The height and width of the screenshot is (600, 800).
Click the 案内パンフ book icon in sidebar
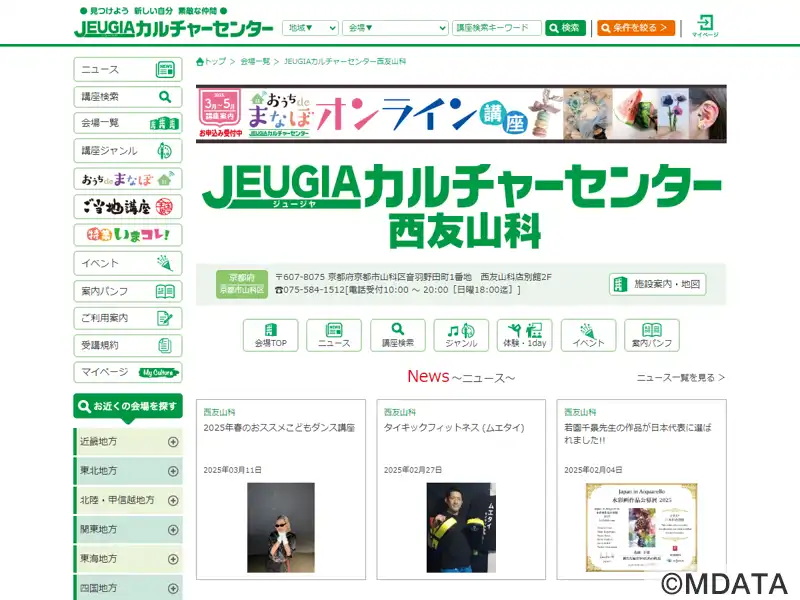point(165,291)
